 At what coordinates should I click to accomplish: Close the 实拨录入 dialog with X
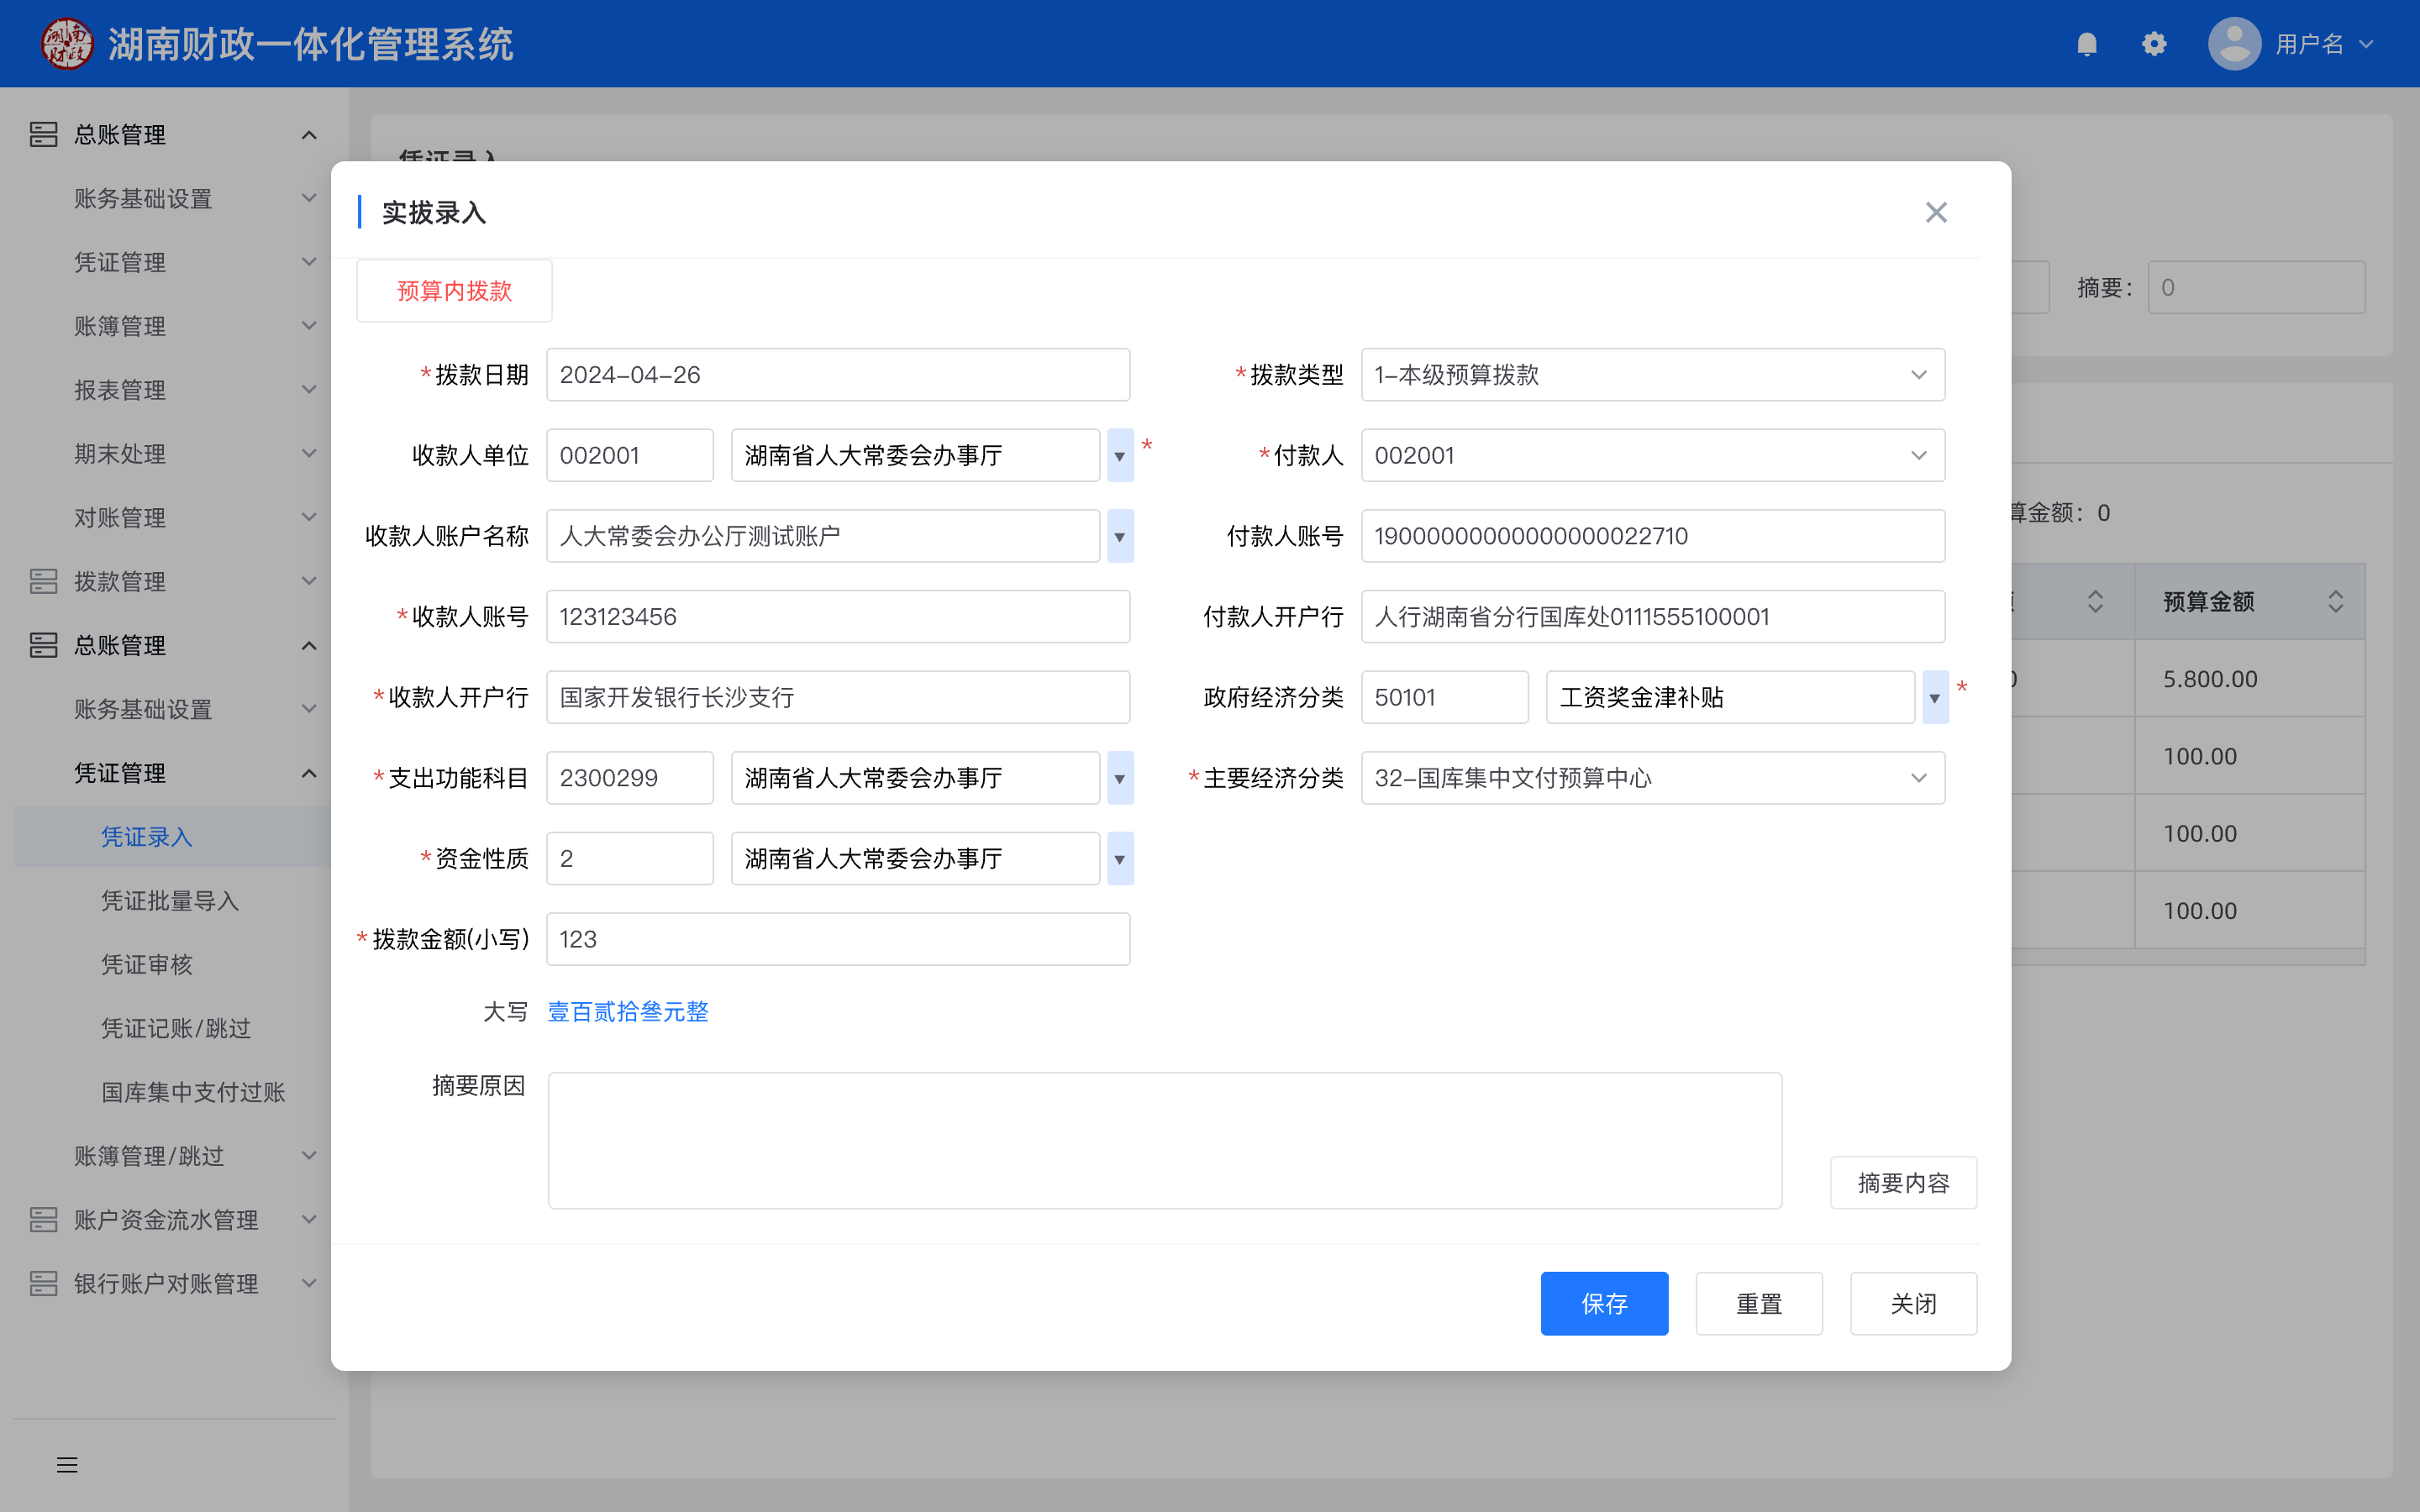tap(1936, 212)
